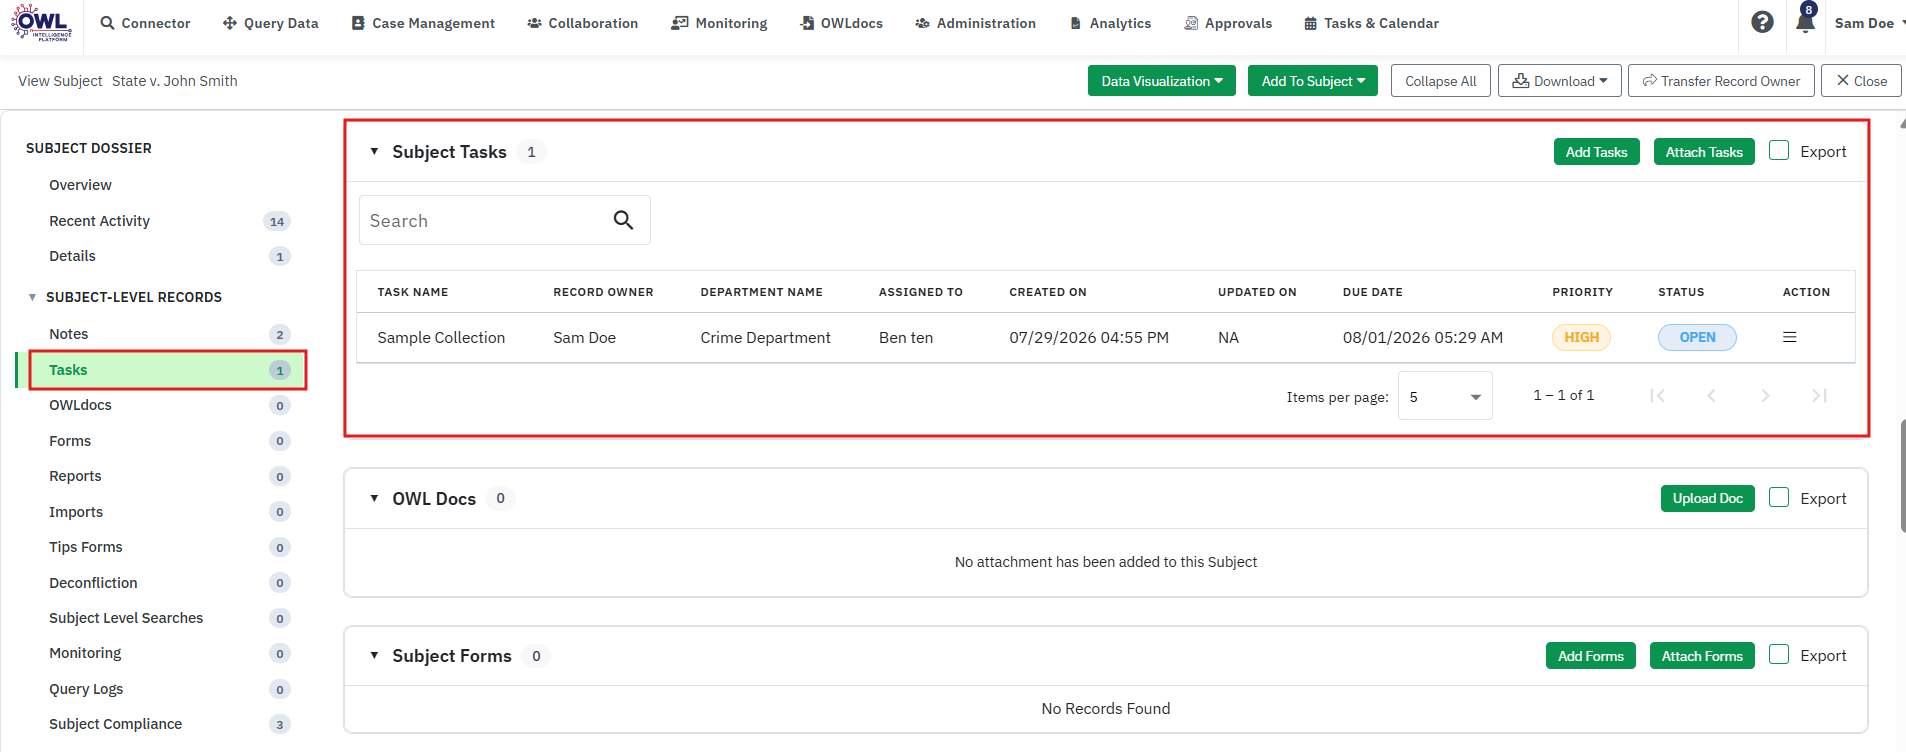Click the Attach Forms button
The width and height of the screenshot is (1906, 752).
coord(1702,656)
